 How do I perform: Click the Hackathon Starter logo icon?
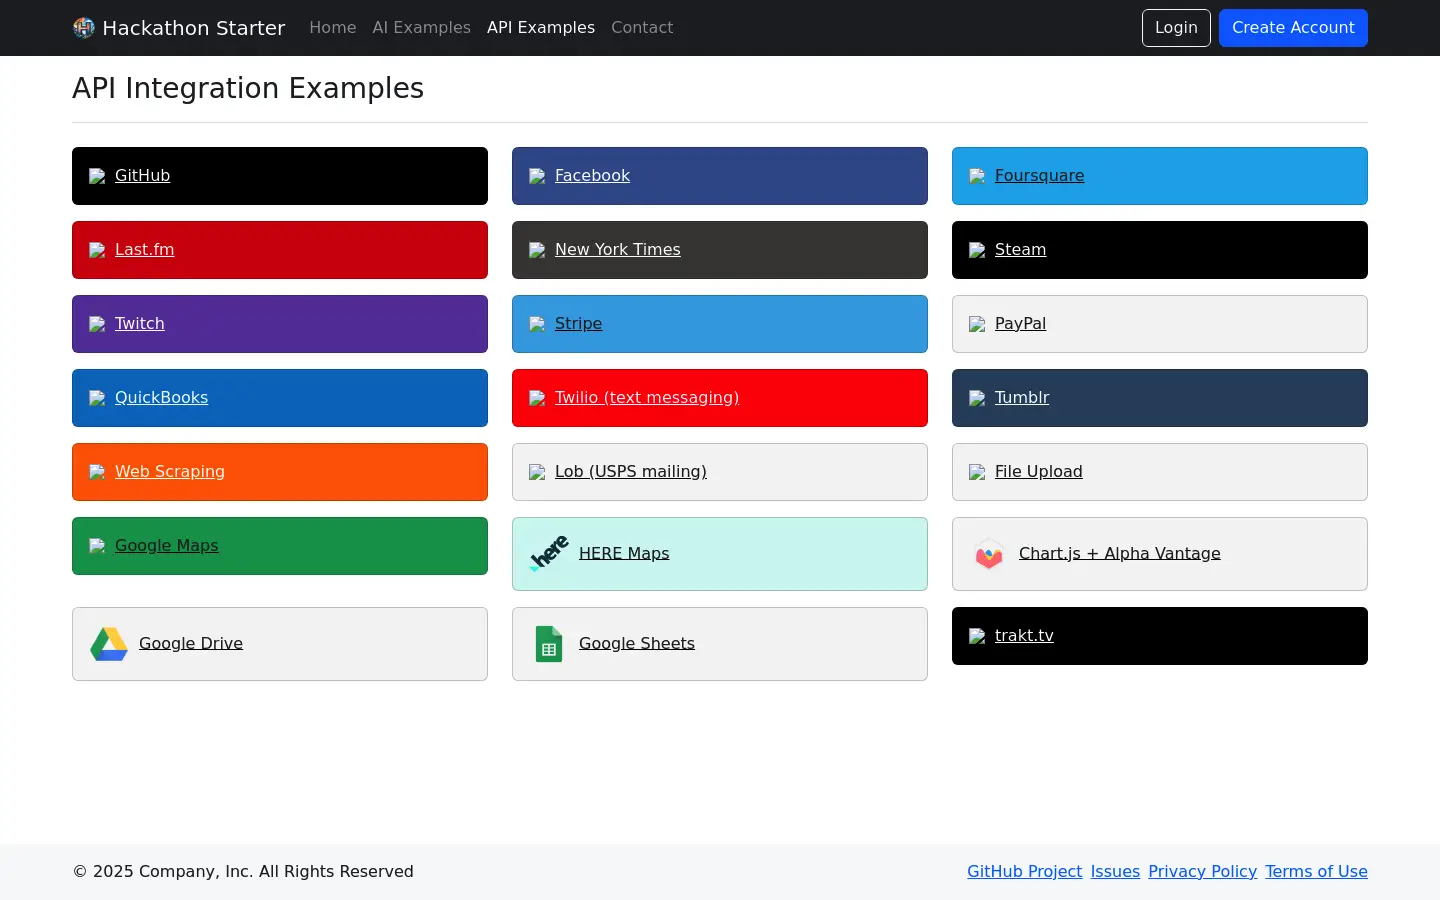point(84,28)
